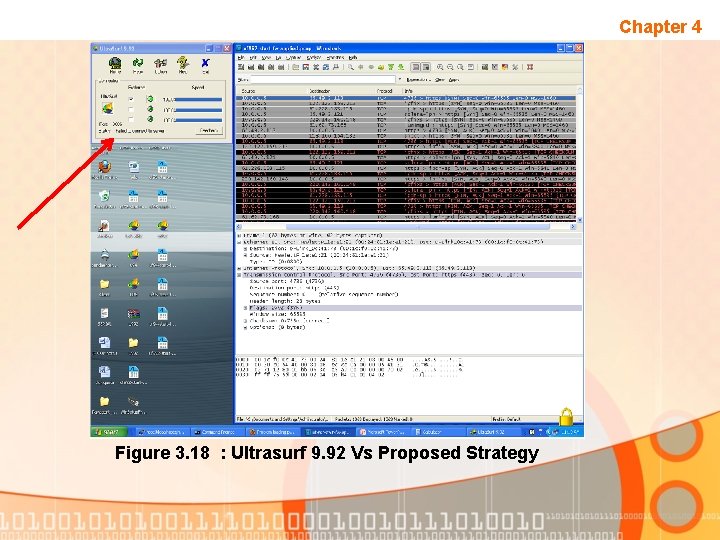This screenshot has height=540, width=720.
Task: Collapse the Ethernet II tree node
Action: click(239, 242)
